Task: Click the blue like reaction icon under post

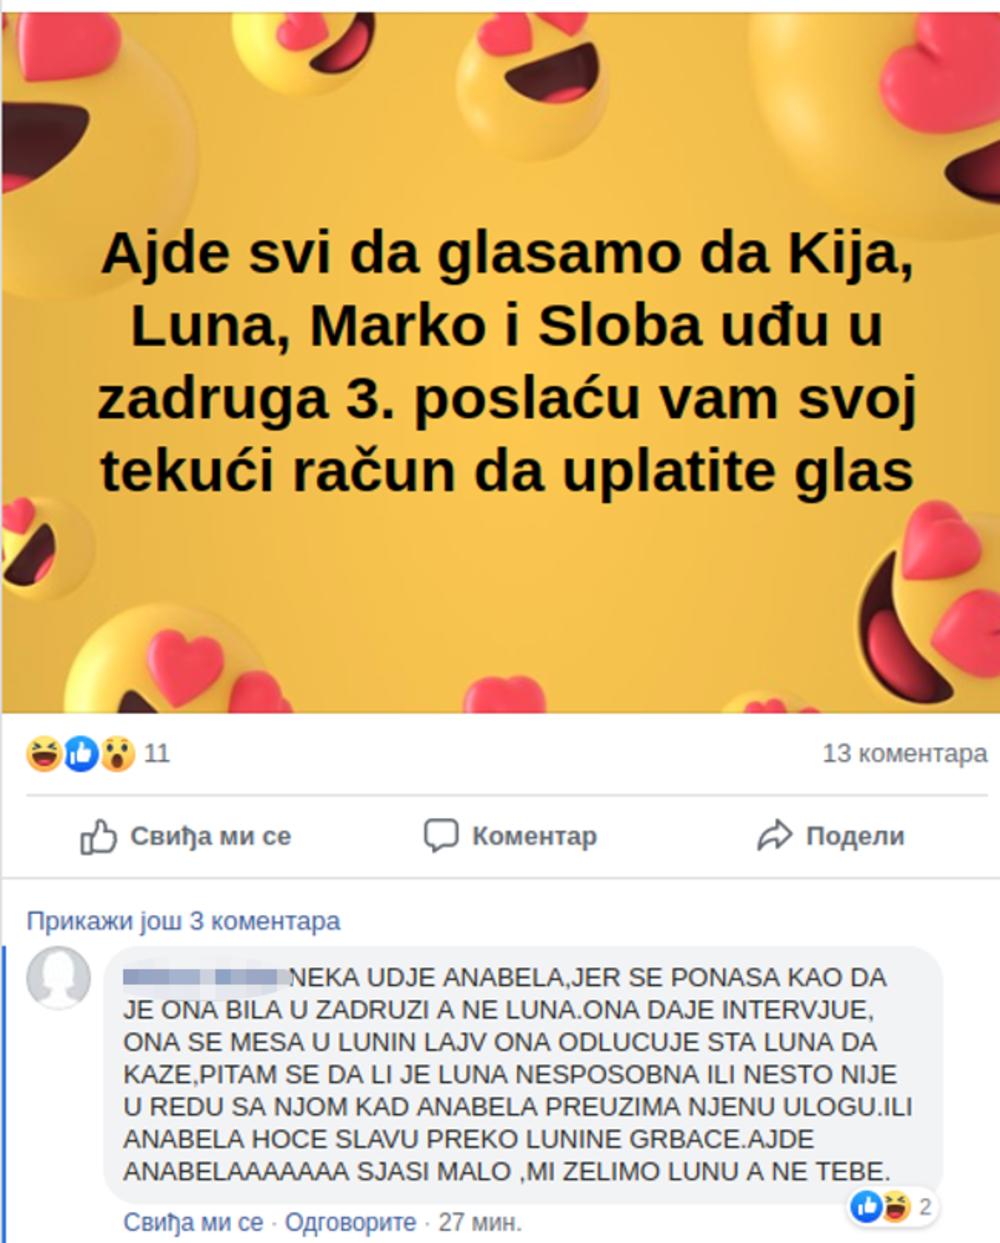Action: [x=81, y=753]
